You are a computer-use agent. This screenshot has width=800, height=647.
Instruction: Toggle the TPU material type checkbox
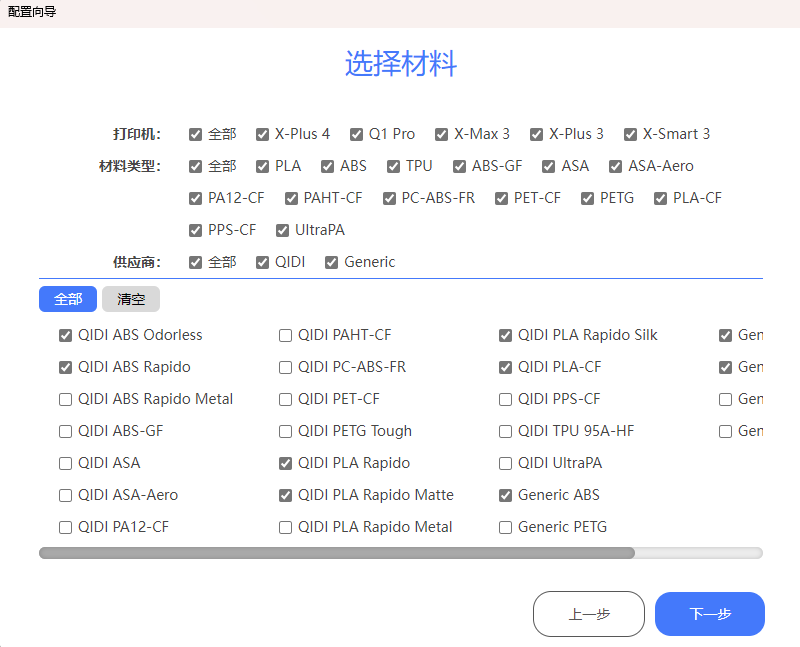[394, 166]
